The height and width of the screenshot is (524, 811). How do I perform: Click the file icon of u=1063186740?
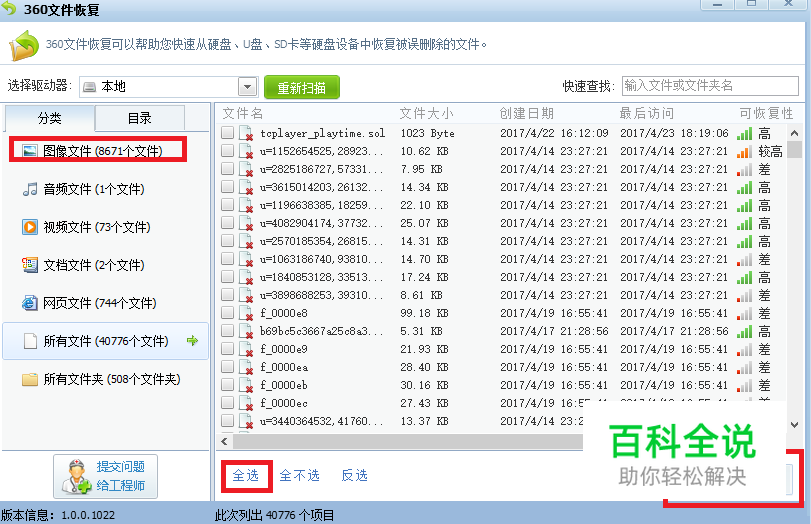[246, 260]
